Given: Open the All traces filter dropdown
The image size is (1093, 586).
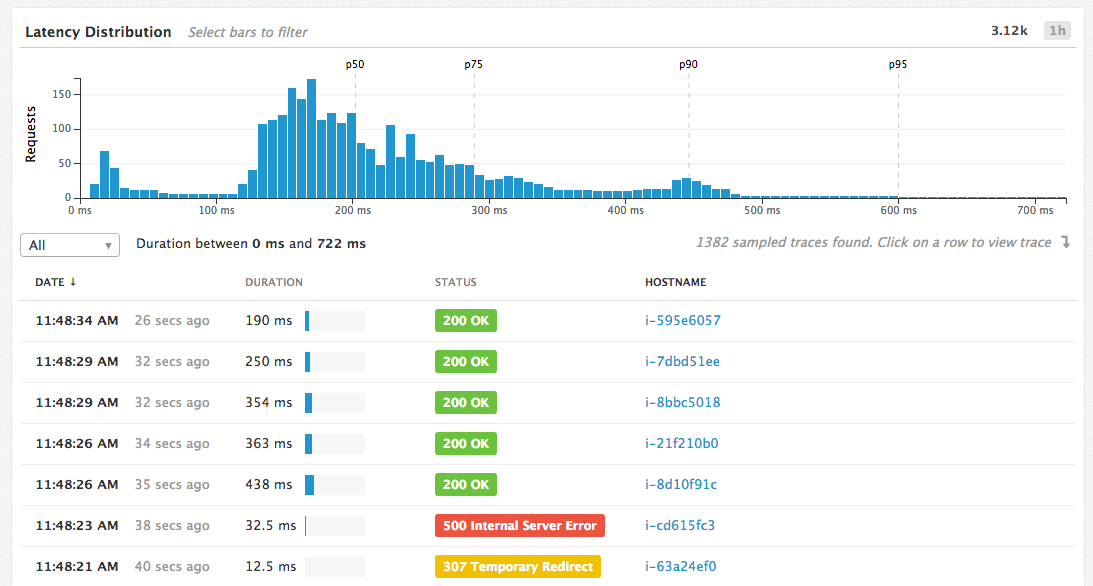Looking at the screenshot, I should [70, 245].
